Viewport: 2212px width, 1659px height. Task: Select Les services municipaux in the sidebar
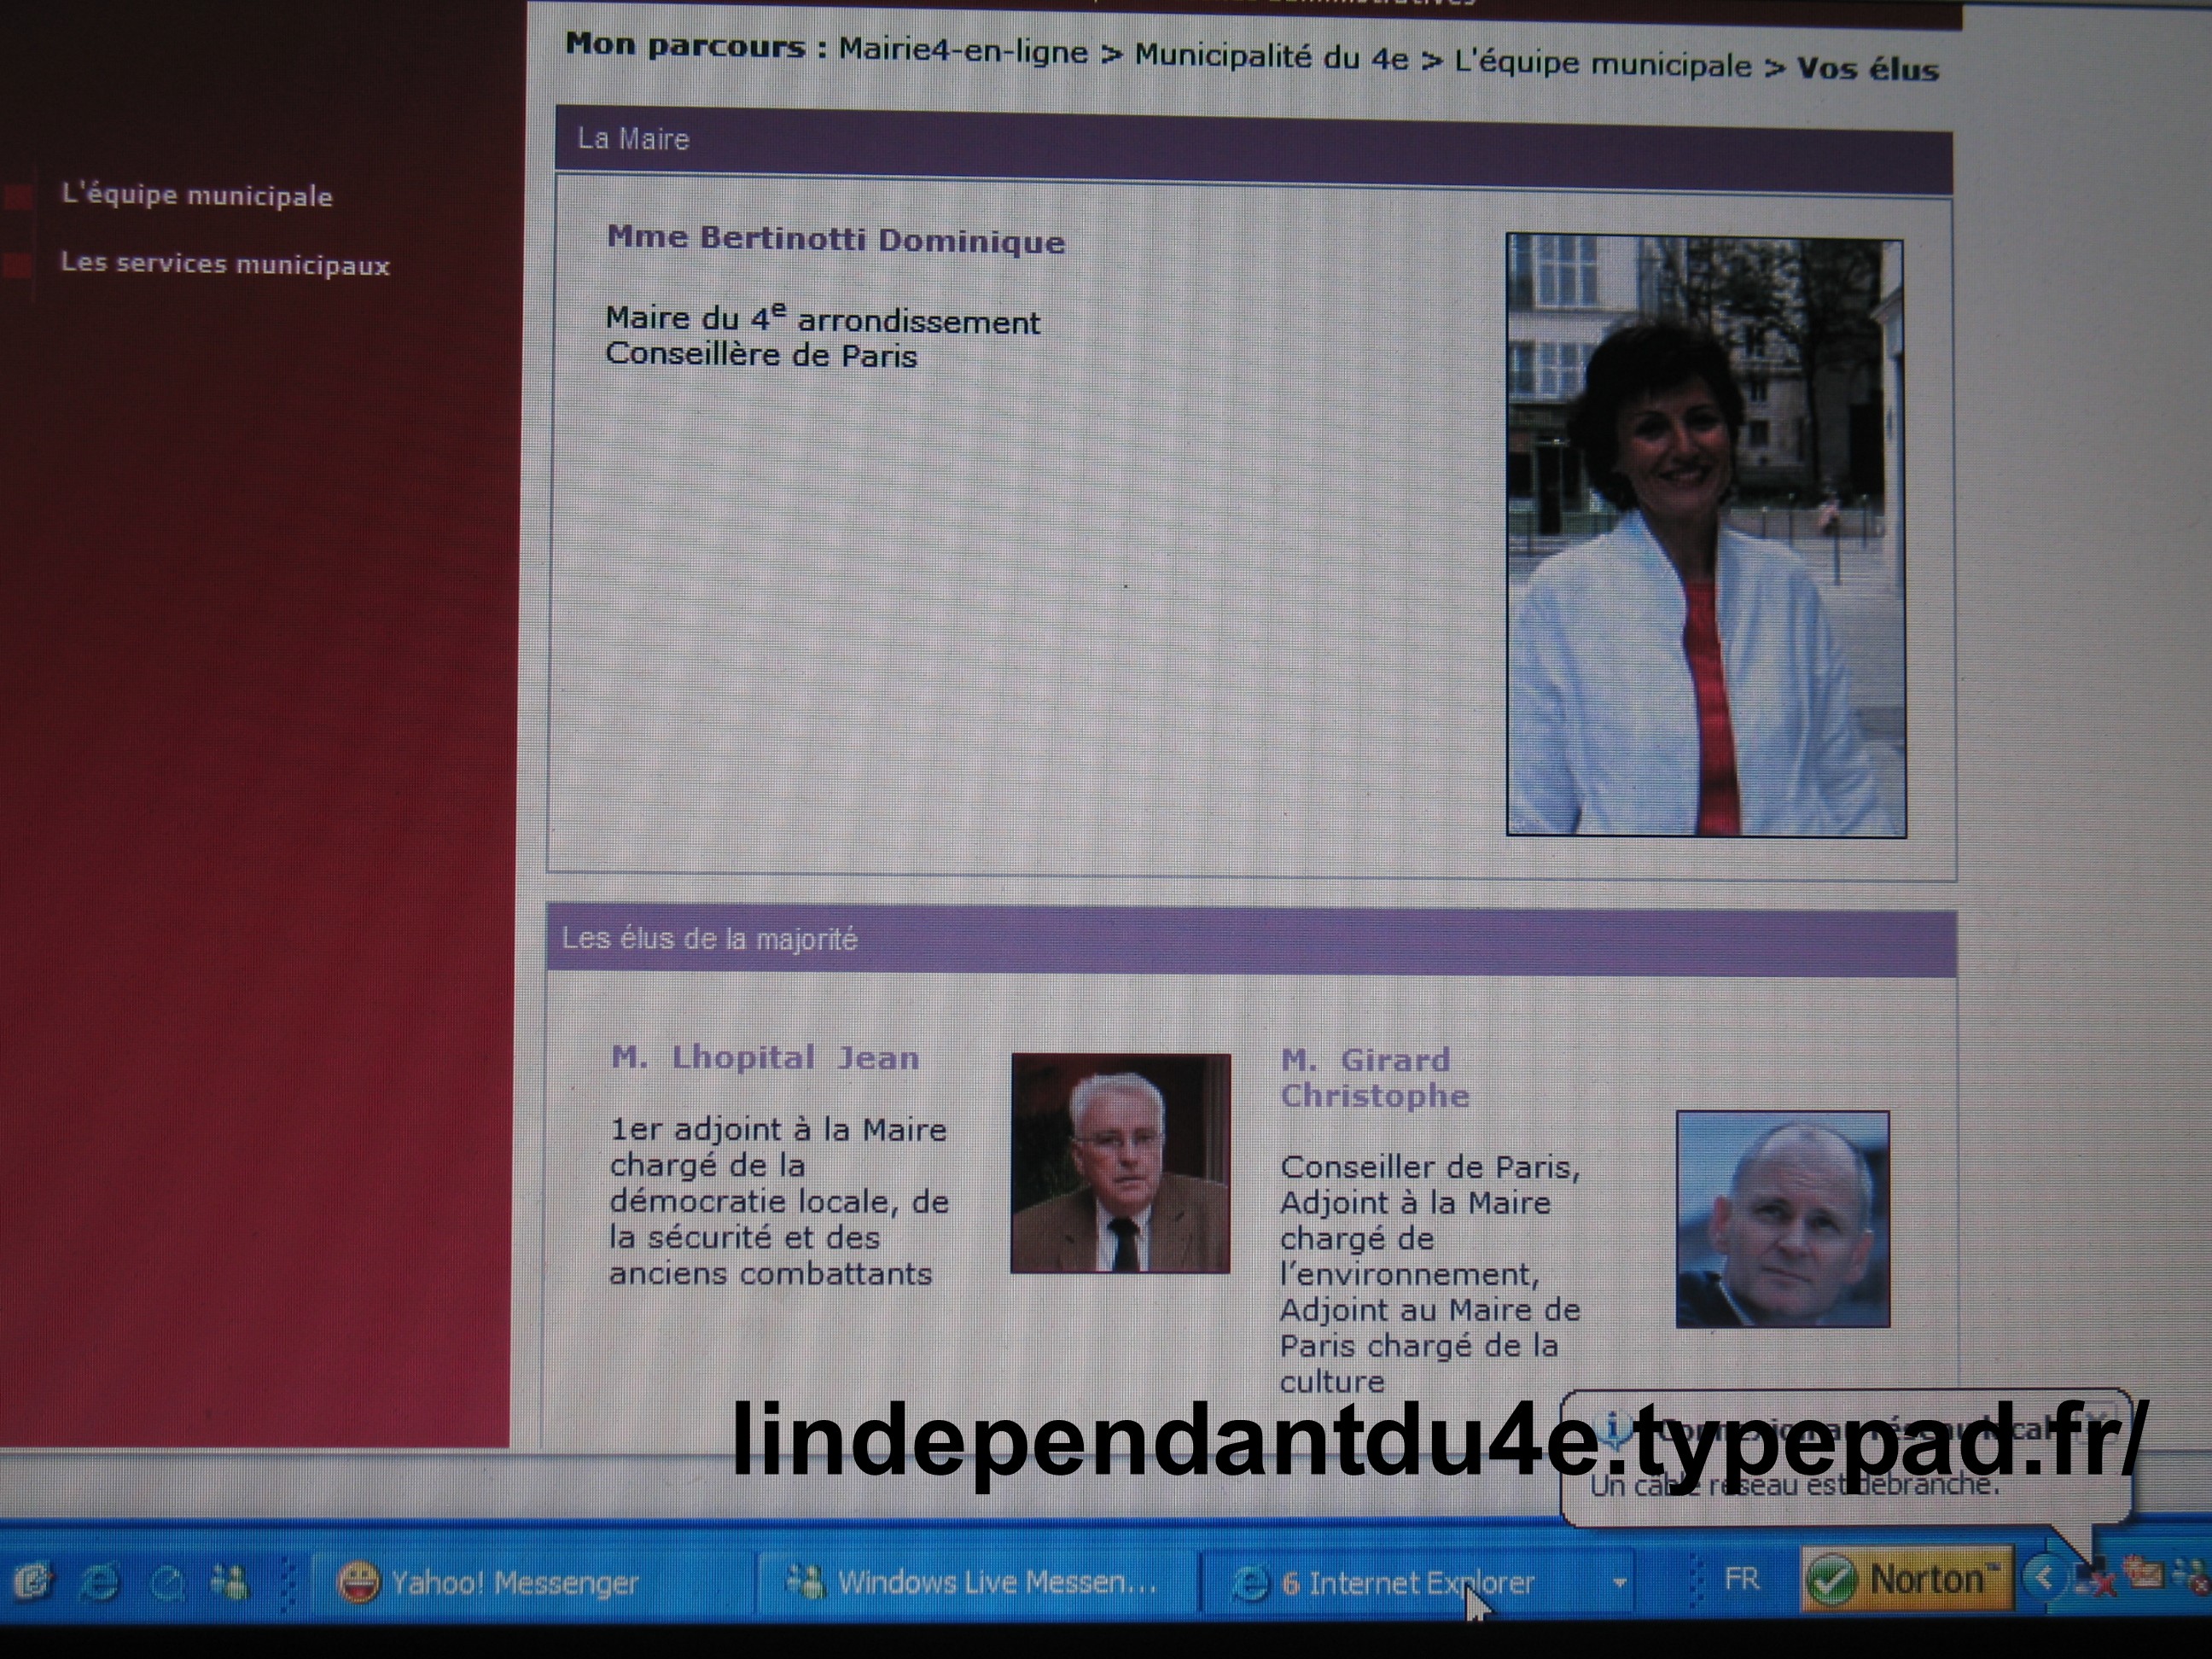point(225,263)
